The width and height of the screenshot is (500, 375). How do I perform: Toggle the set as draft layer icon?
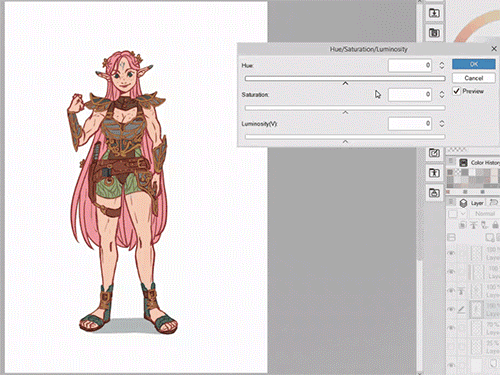click(484, 225)
